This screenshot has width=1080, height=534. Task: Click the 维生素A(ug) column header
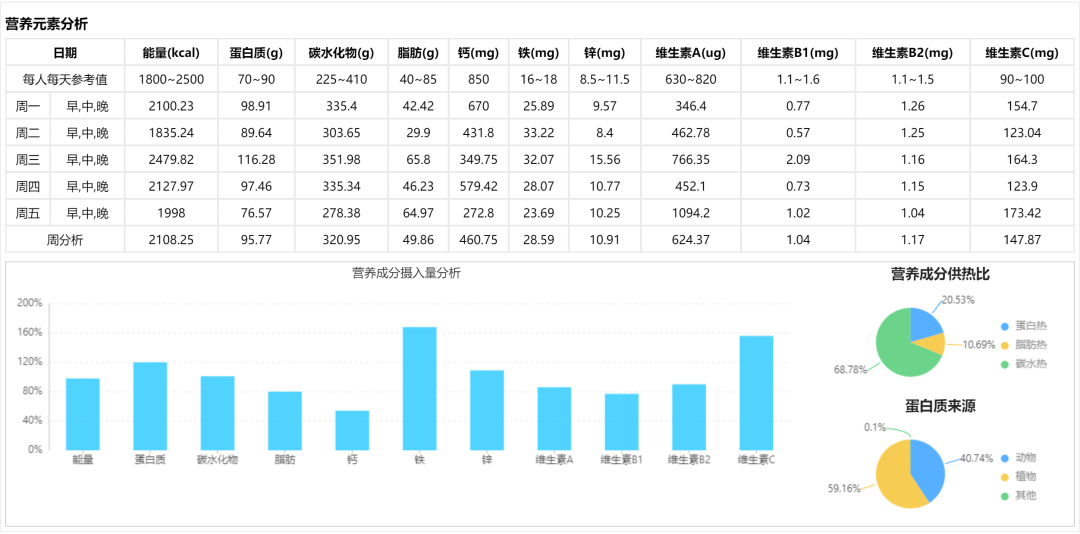pyautogui.click(x=690, y=52)
